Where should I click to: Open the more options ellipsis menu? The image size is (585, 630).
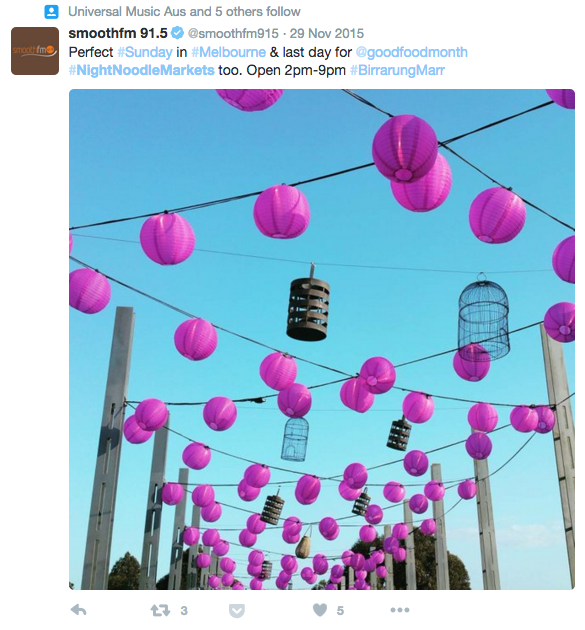point(400,610)
